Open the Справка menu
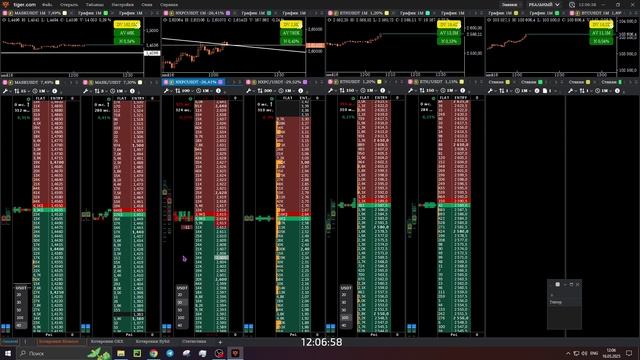 coord(169,4)
